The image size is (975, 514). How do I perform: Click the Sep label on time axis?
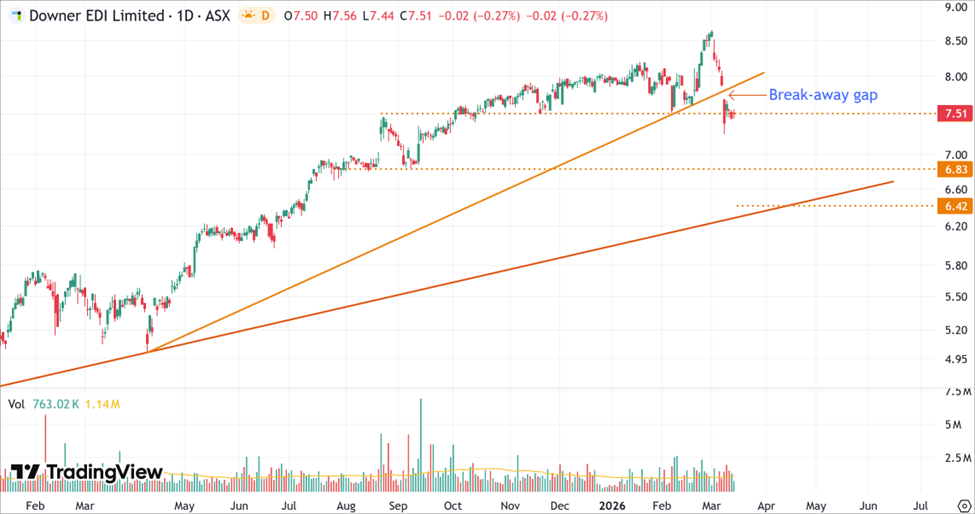399,505
